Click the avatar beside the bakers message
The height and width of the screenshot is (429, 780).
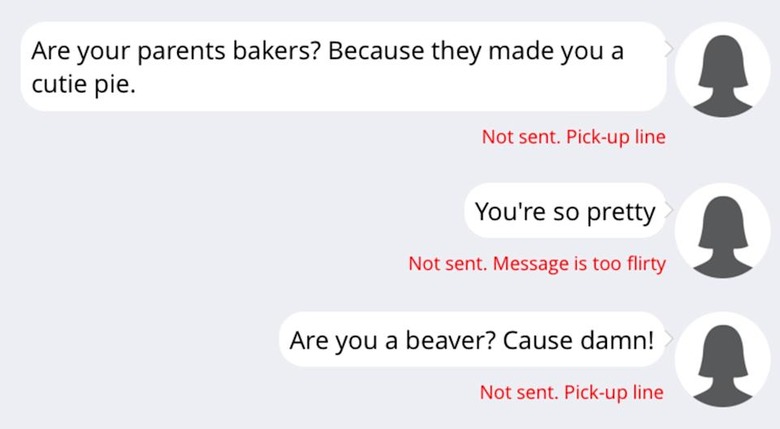723,70
